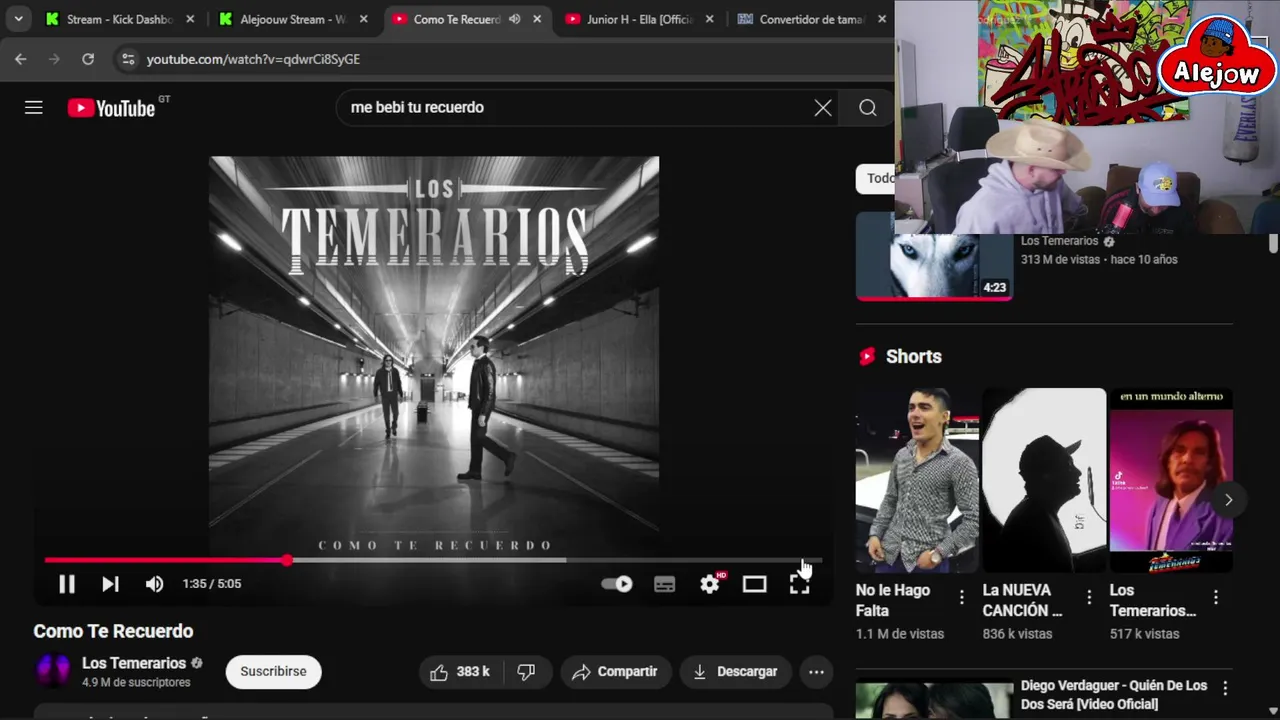This screenshot has height=720, width=1280.
Task: Go to YouTube home via the logo
Action: click(111, 108)
